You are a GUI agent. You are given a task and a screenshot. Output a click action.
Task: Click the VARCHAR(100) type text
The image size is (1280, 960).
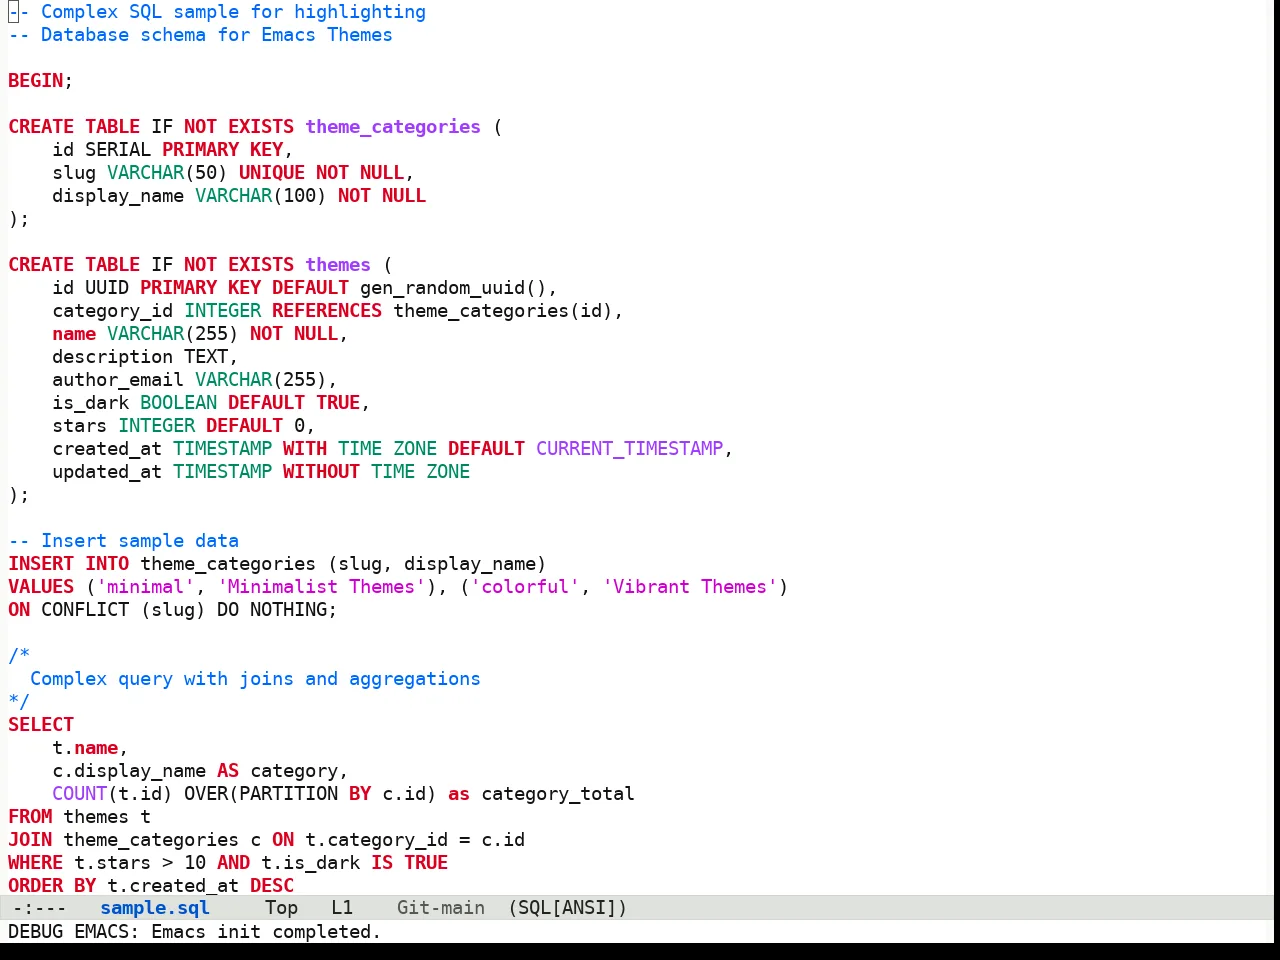pos(261,196)
